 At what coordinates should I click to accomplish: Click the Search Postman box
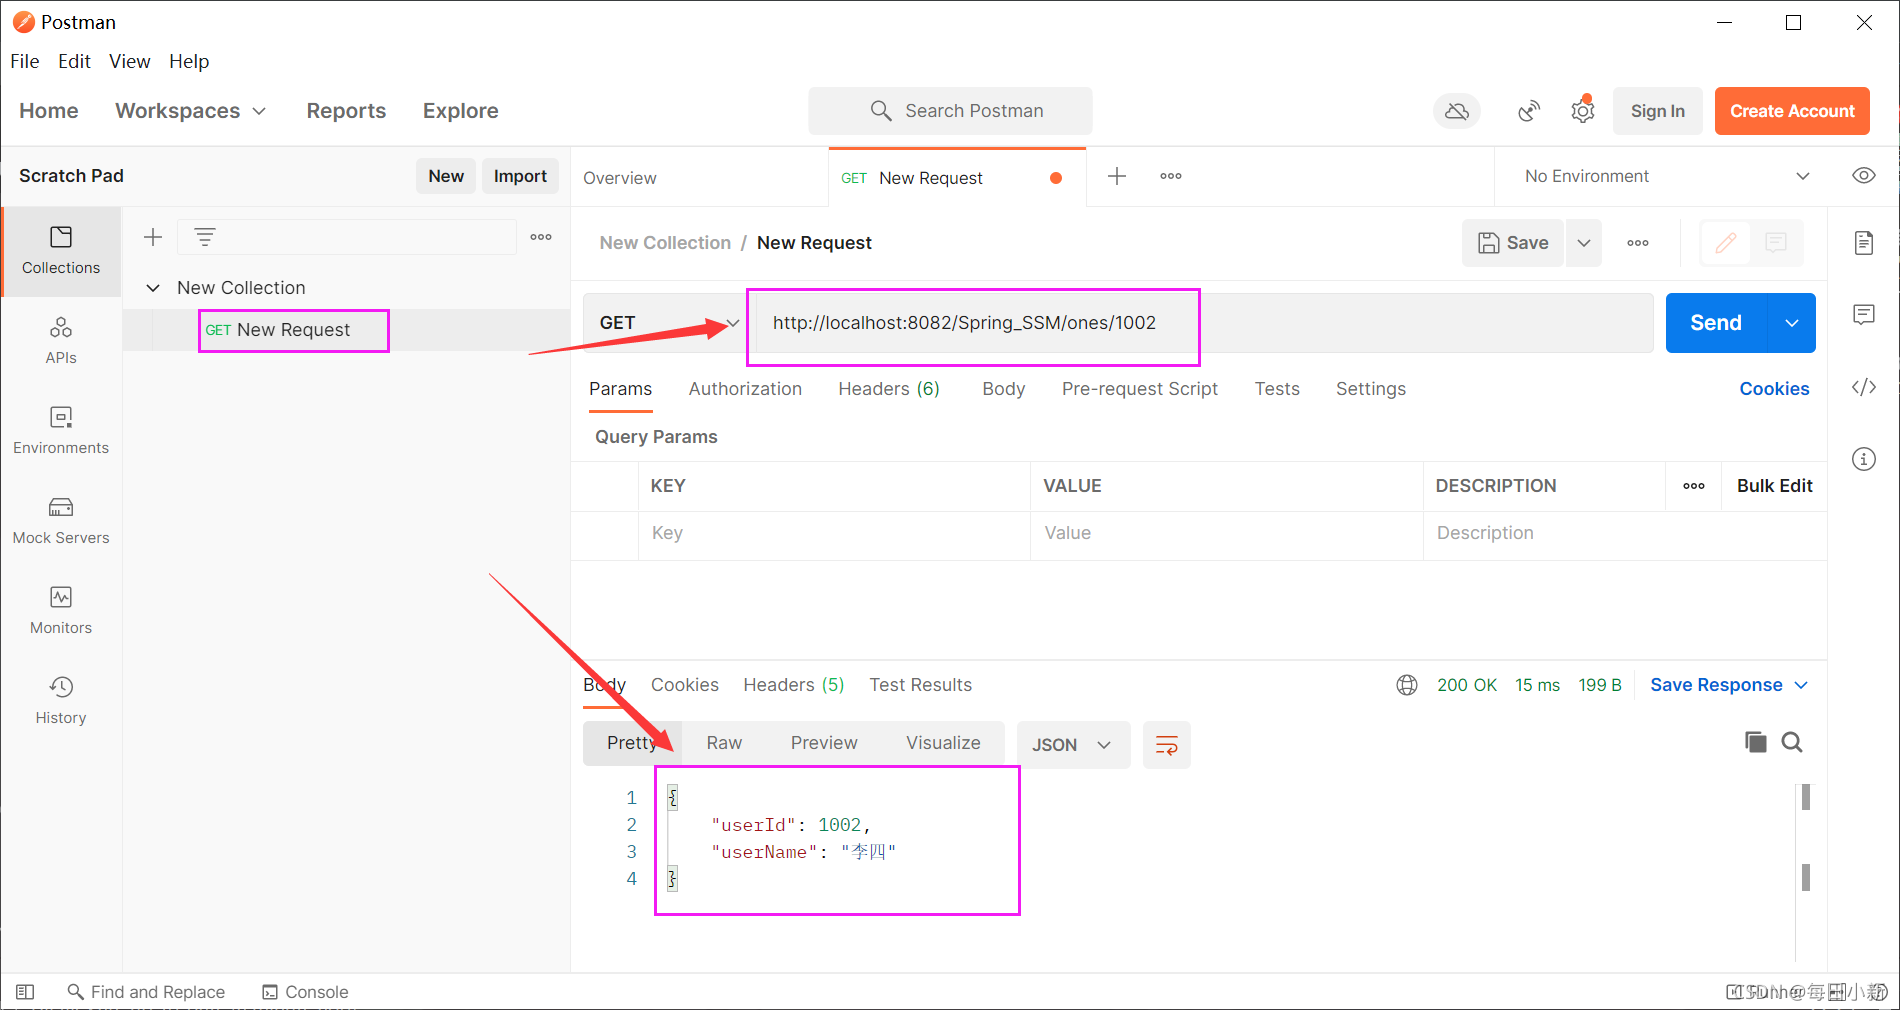coord(950,111)
